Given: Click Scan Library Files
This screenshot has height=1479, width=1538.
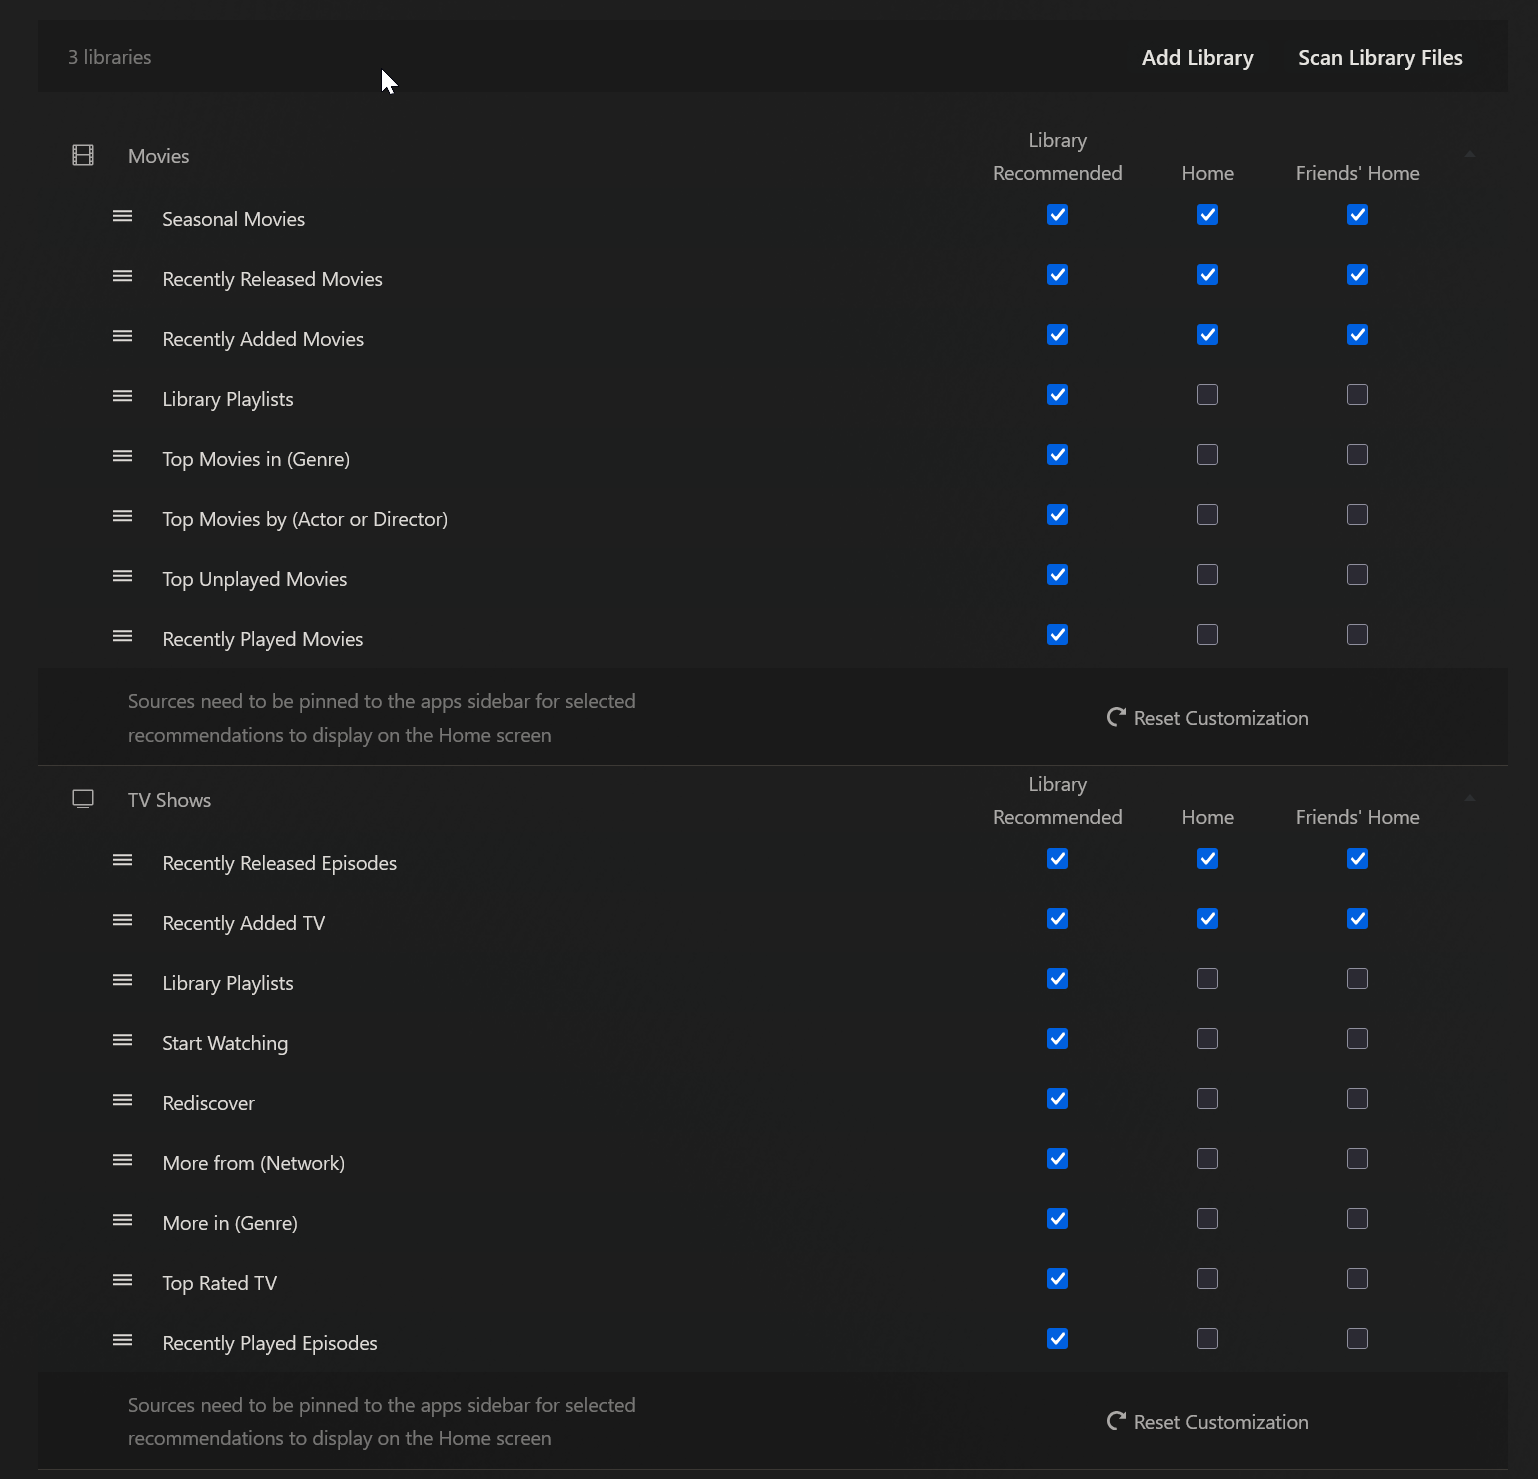Looking at the screenshot, I should point(1380,58).
